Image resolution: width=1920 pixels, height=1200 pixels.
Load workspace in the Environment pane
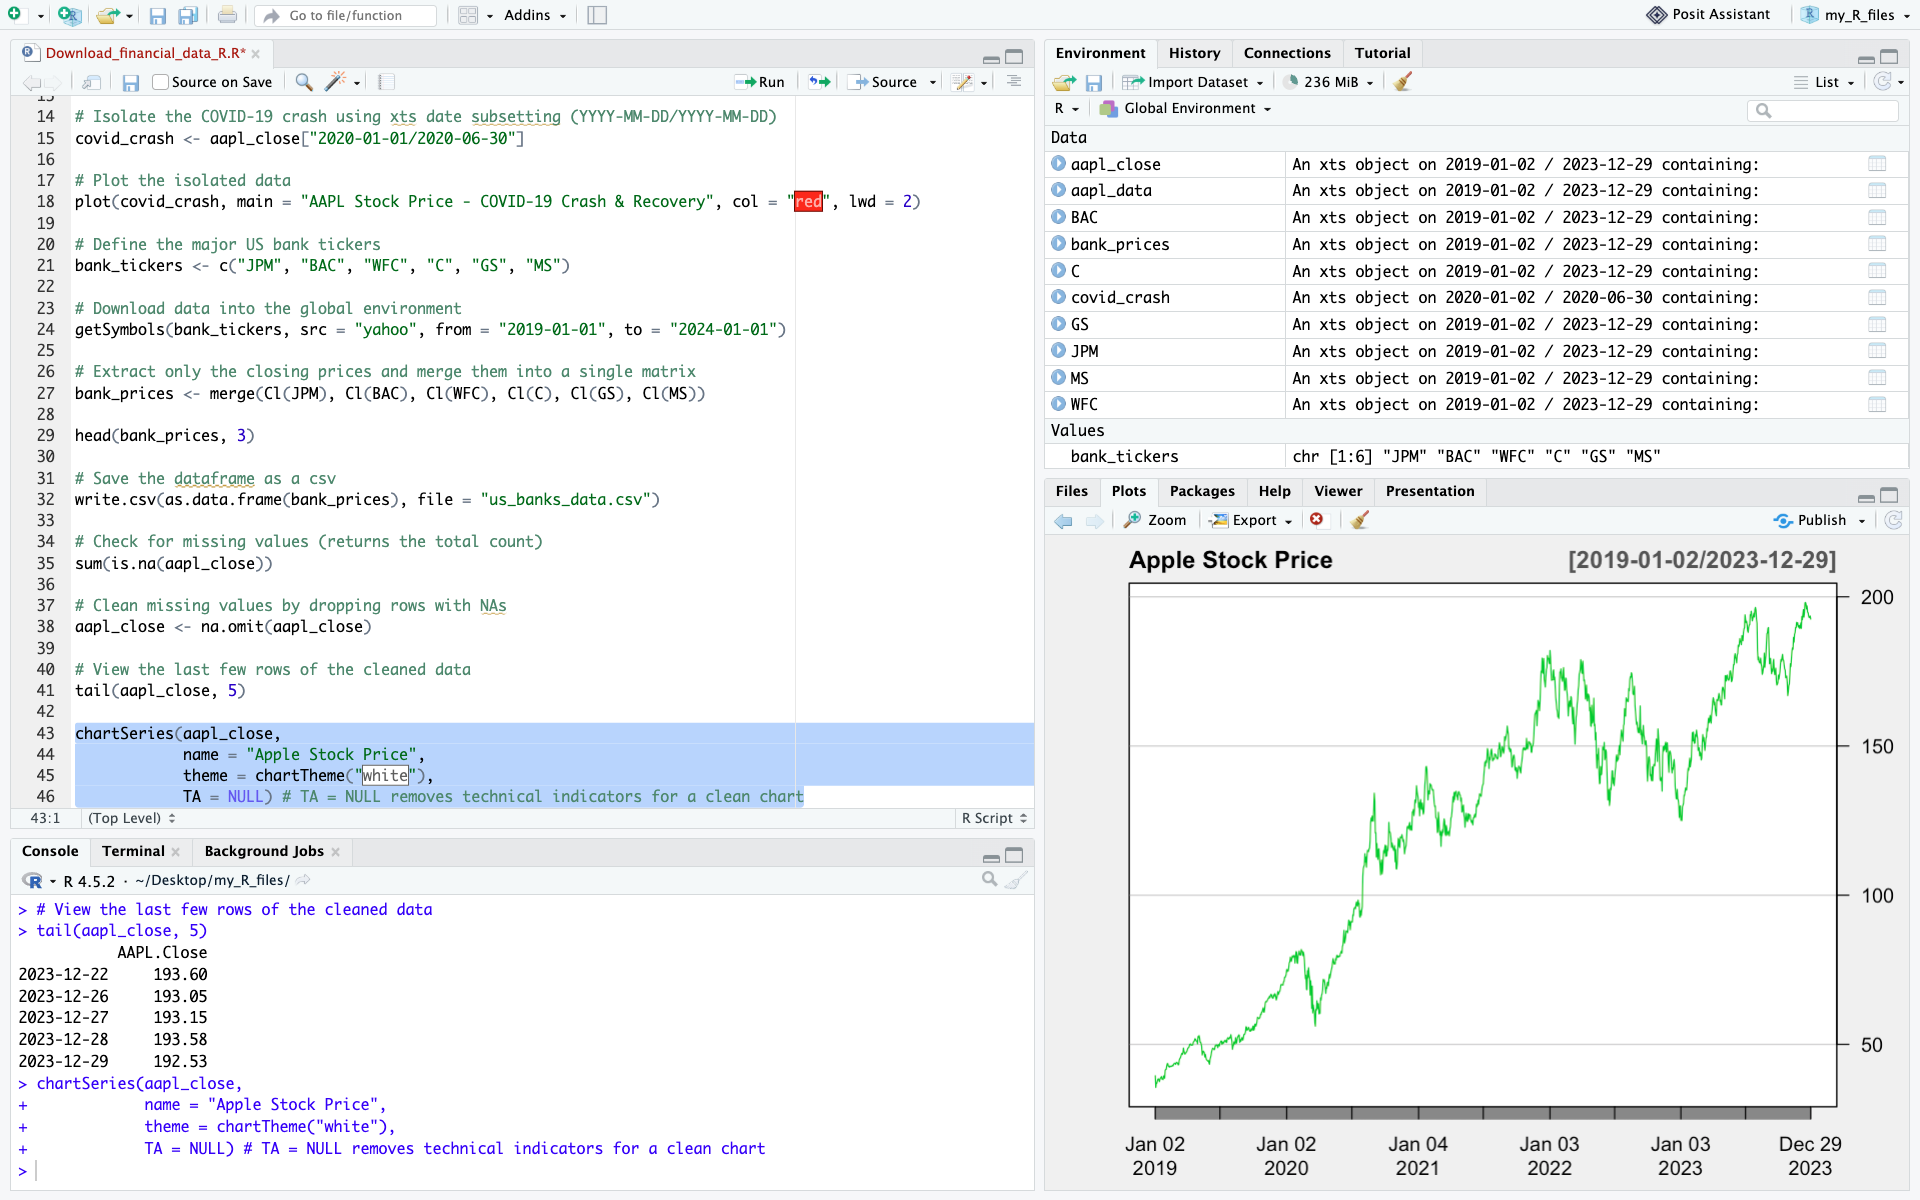coord(1064,82)
